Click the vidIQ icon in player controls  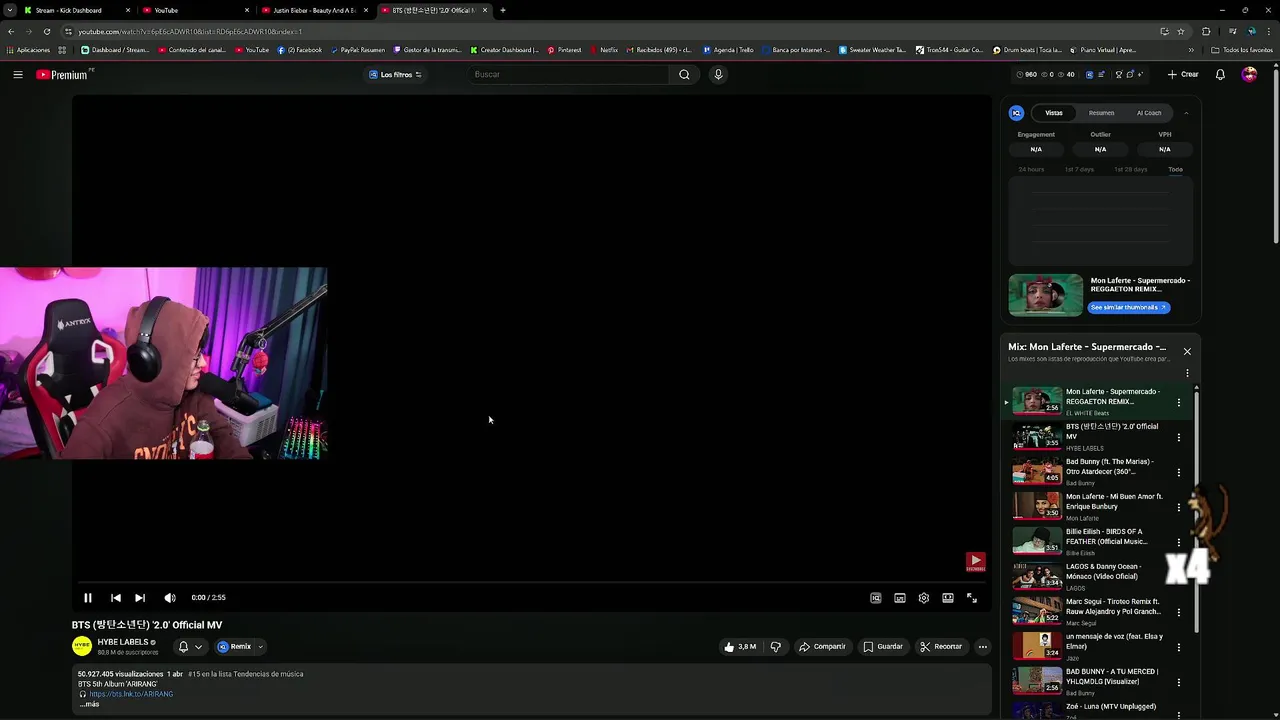(x=876, y=598)
